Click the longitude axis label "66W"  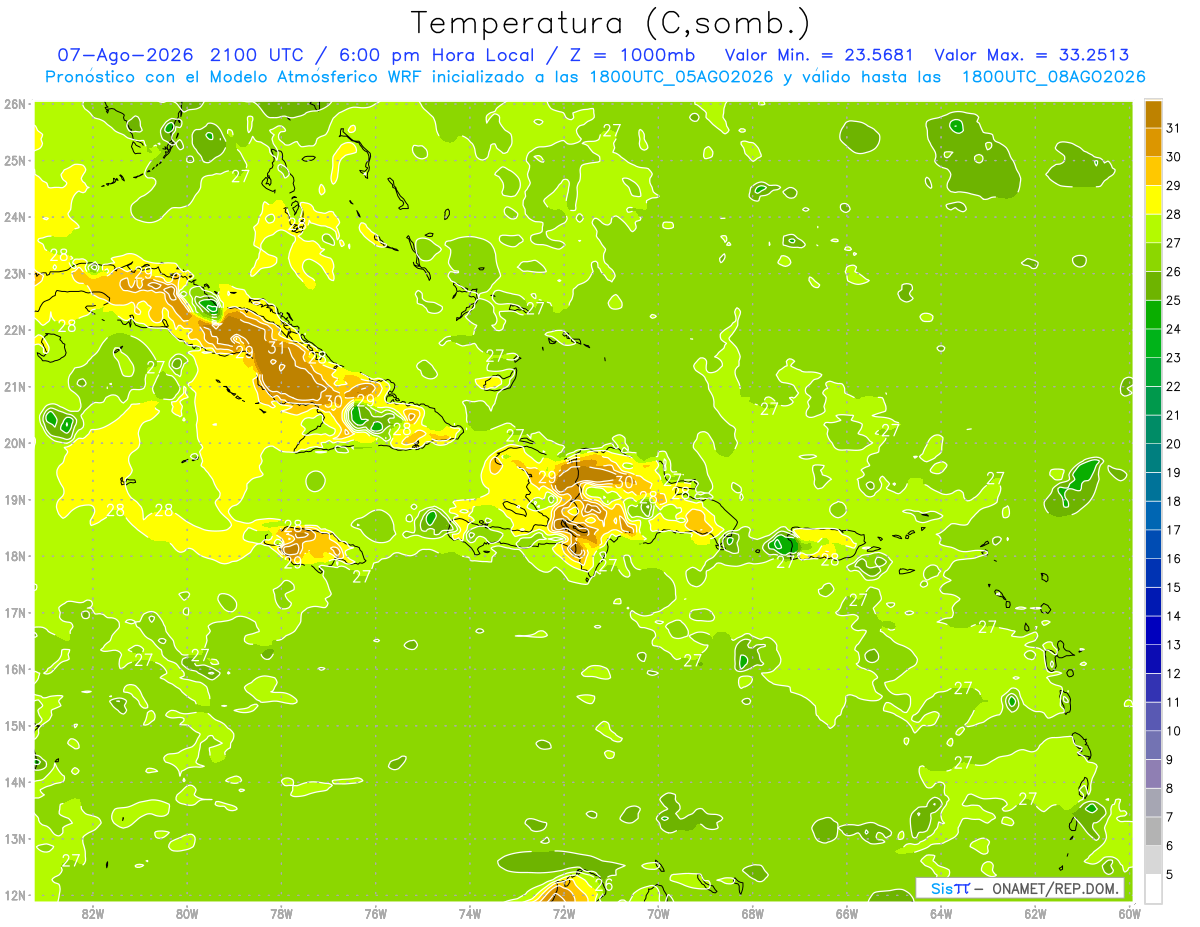[846, 913]
